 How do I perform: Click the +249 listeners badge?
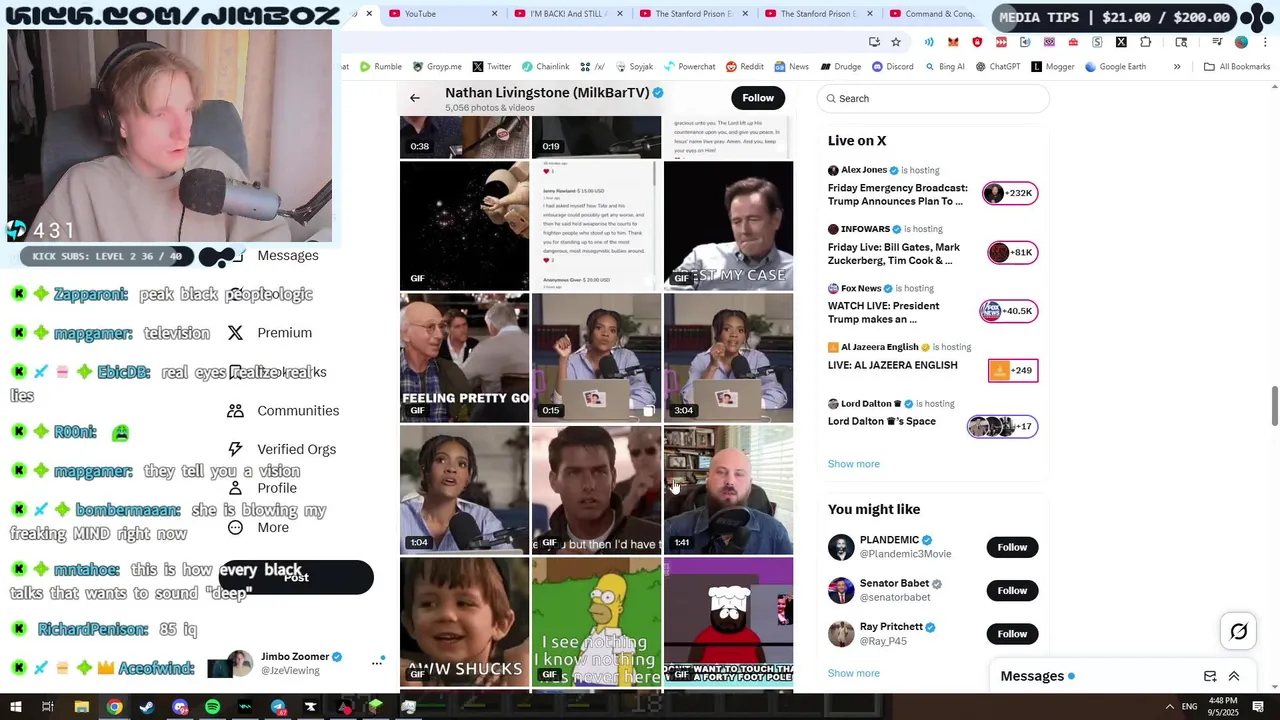1013,371
